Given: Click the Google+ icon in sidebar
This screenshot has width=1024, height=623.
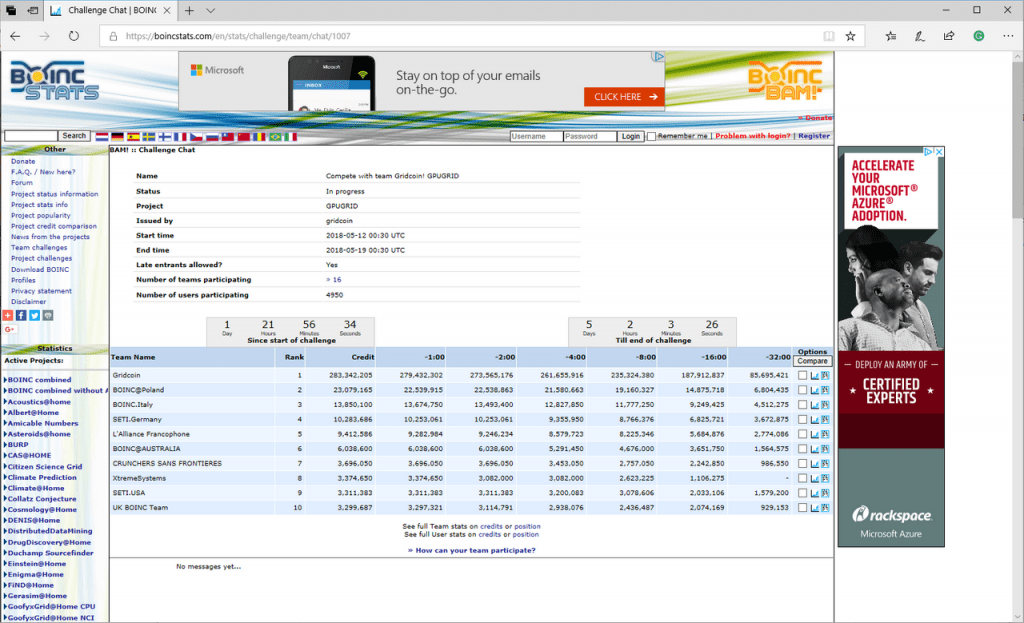Looking at the screenshot, I should tap(9, 329).
